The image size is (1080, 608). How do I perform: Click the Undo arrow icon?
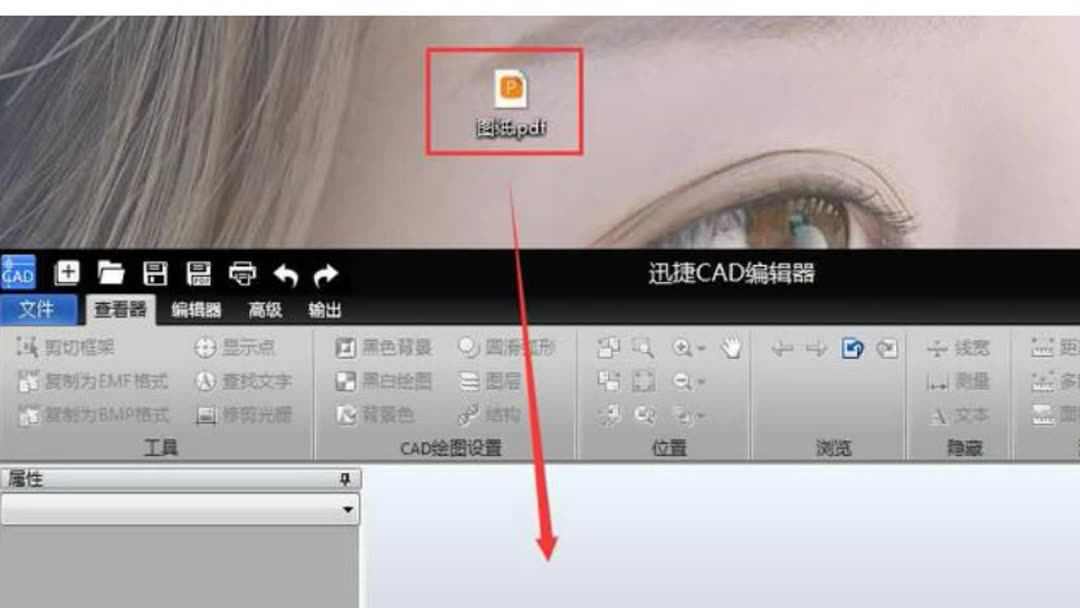287,275
